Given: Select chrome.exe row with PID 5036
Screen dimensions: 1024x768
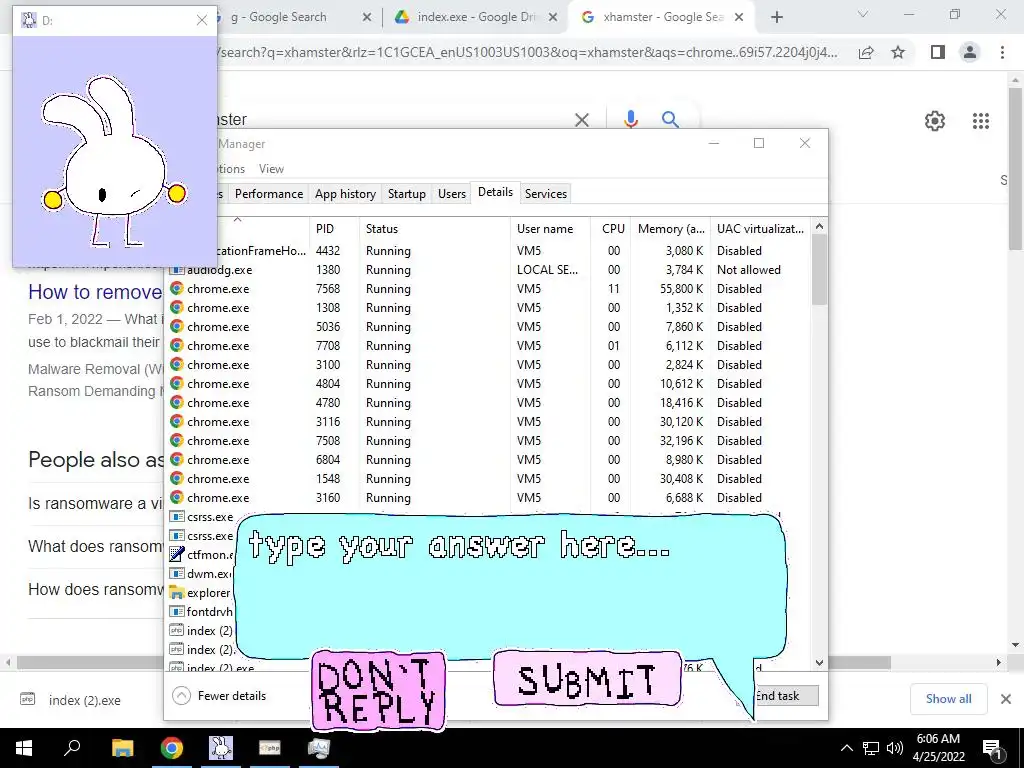Looking at the screenshot, I should [489, 327].
